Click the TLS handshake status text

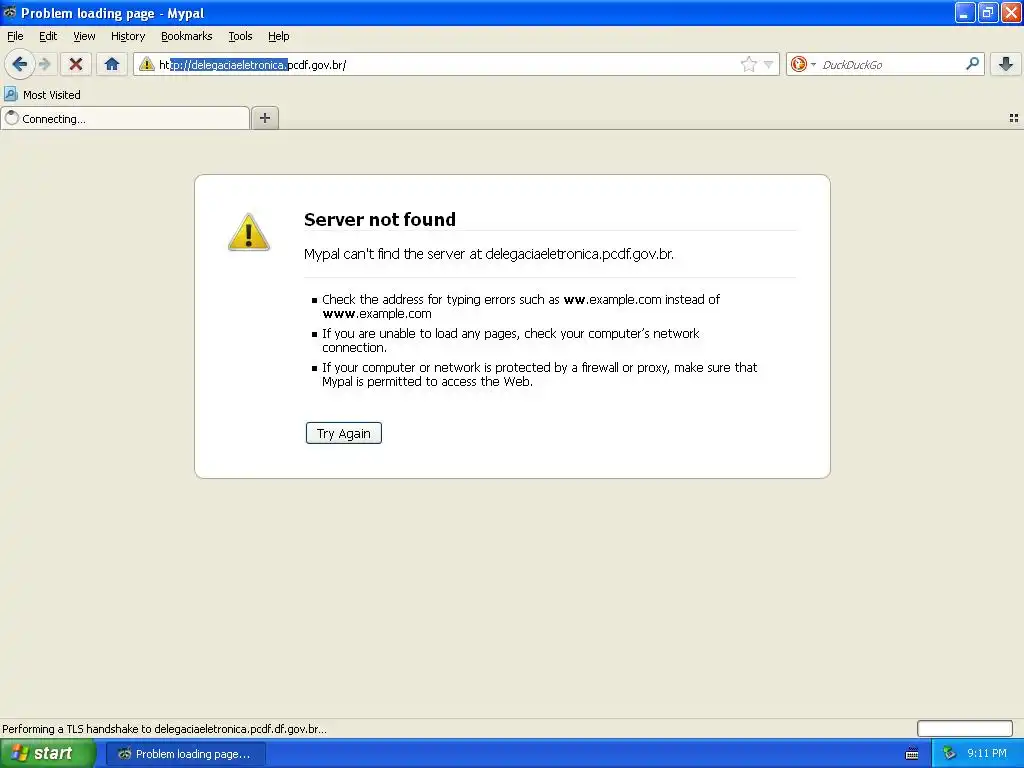click(x=165, y=729)
